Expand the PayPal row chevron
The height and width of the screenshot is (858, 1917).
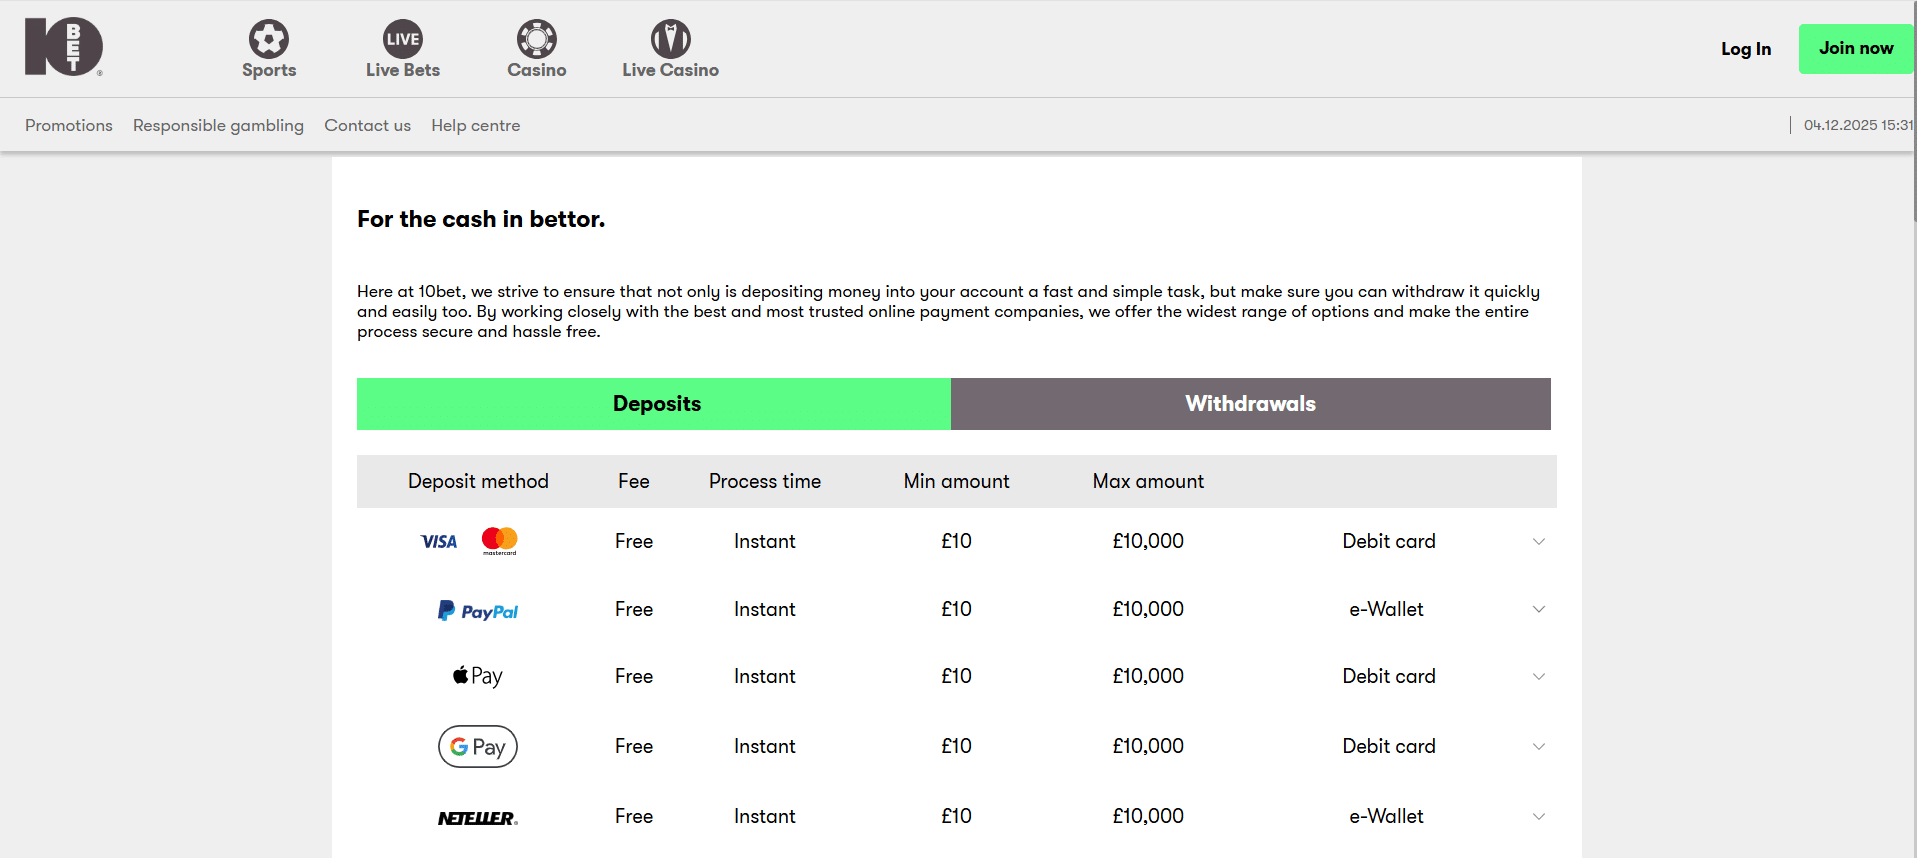pos(1539,610)
